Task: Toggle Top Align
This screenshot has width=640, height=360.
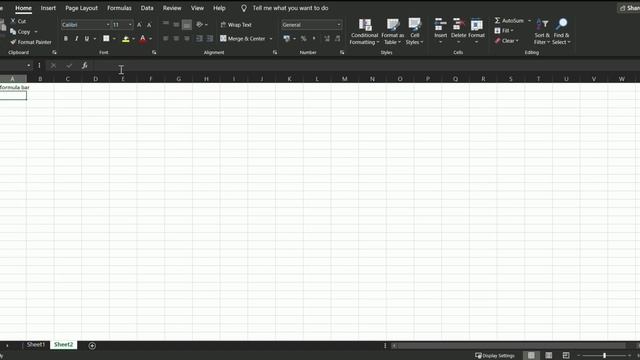Action: pos(166,24)
